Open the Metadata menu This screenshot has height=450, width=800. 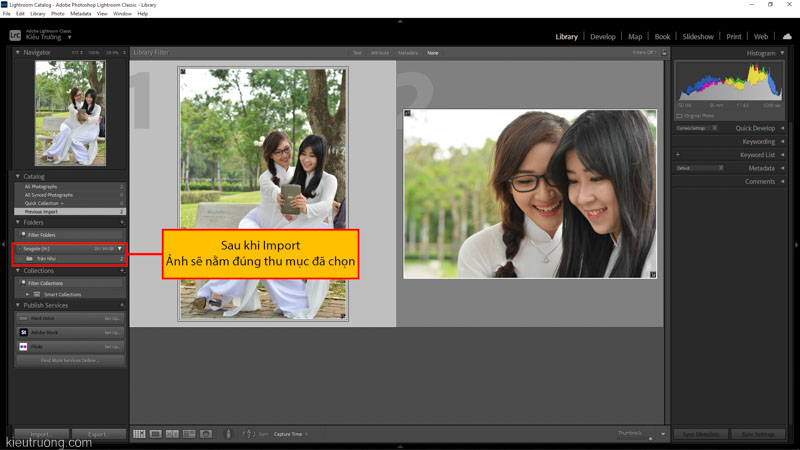81,14
